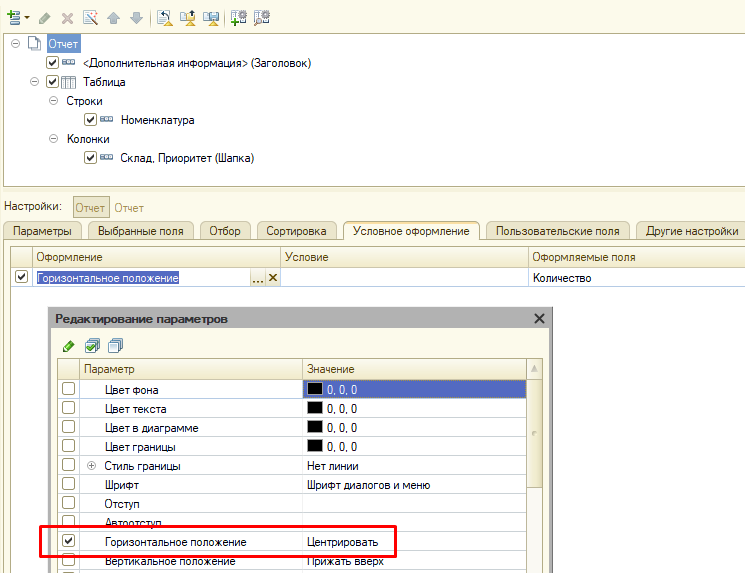Click the table icon beside Таблица

pos(68,82)
